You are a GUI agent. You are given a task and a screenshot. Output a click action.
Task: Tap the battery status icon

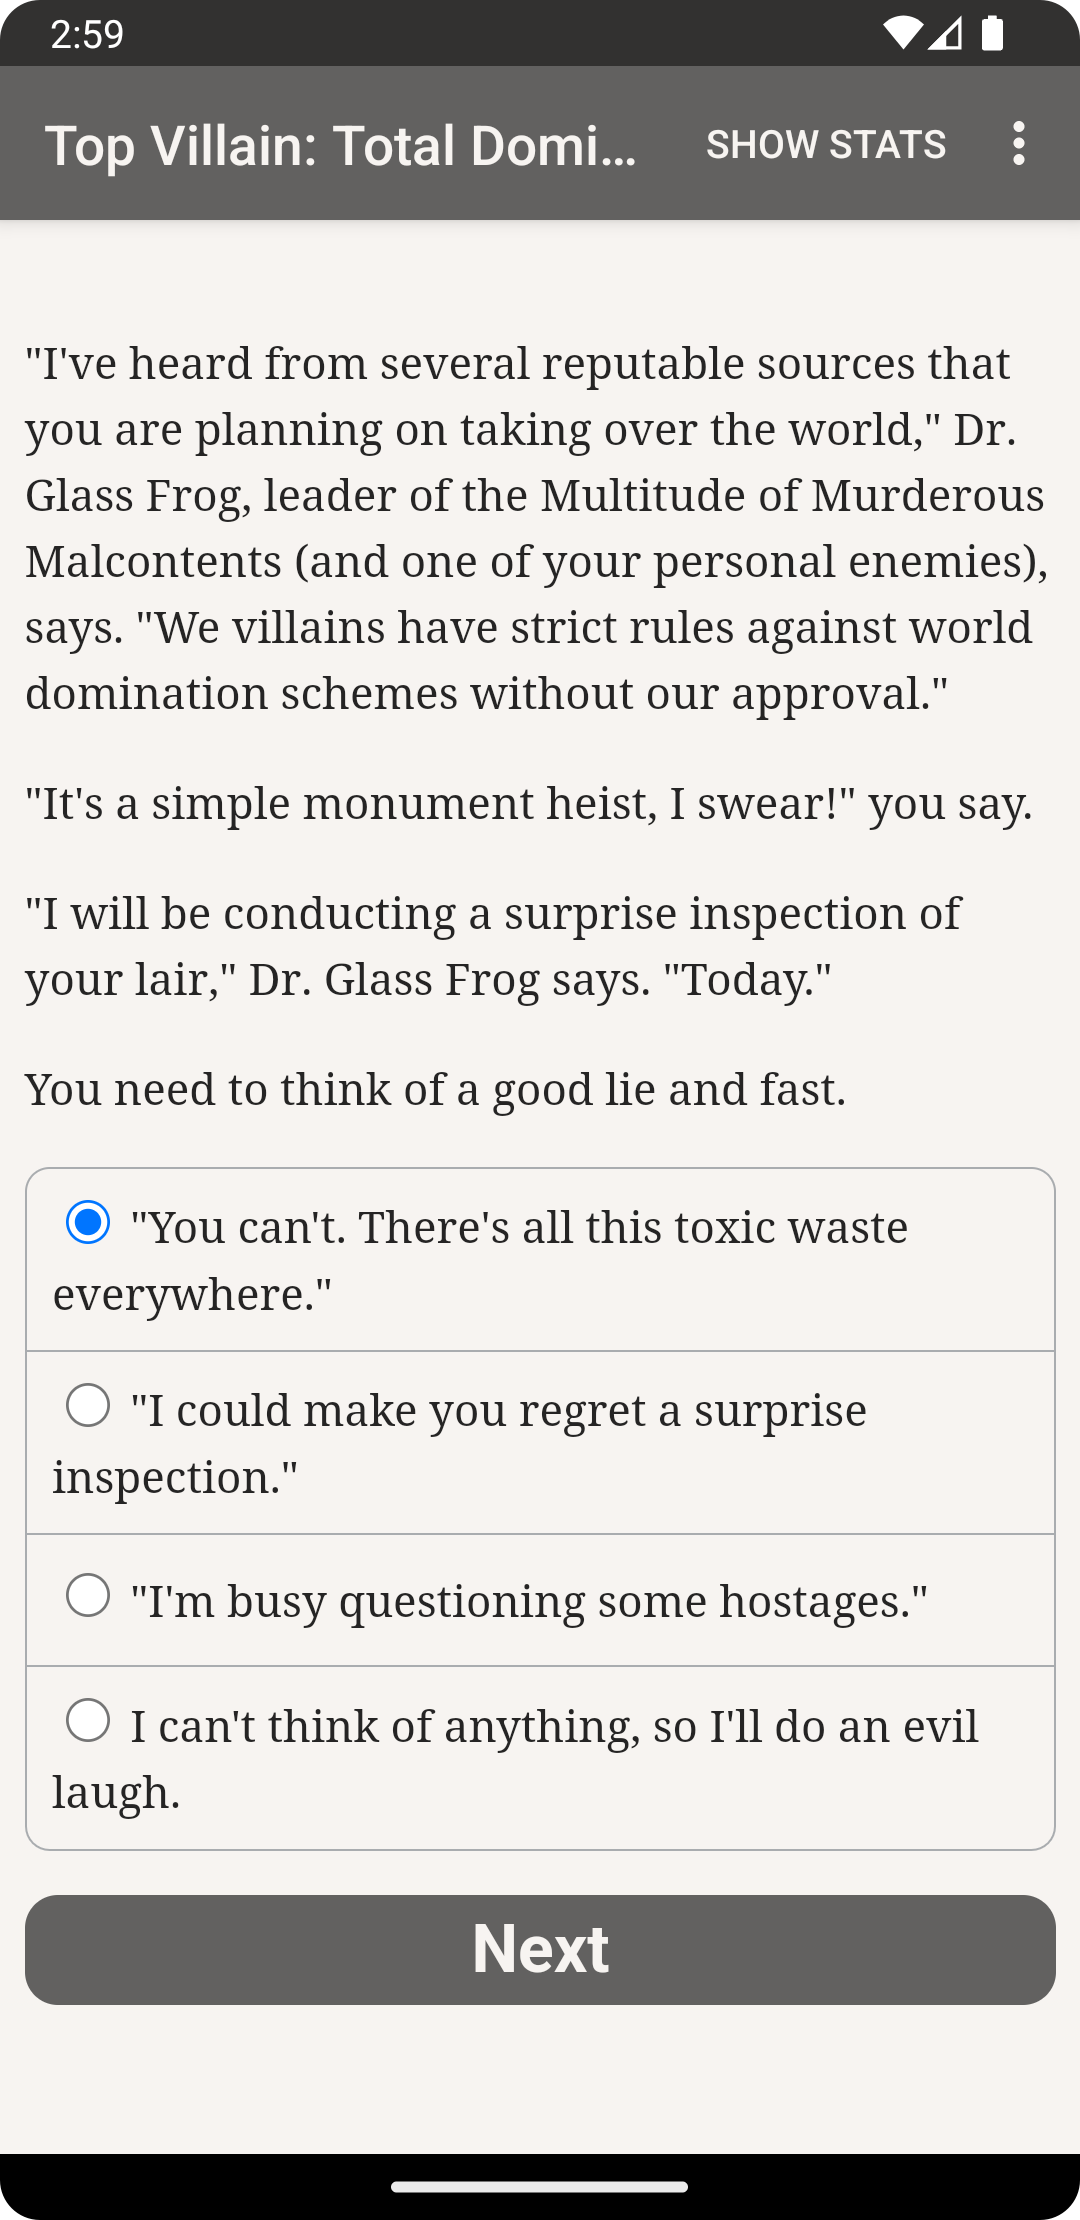coord(992,34)
